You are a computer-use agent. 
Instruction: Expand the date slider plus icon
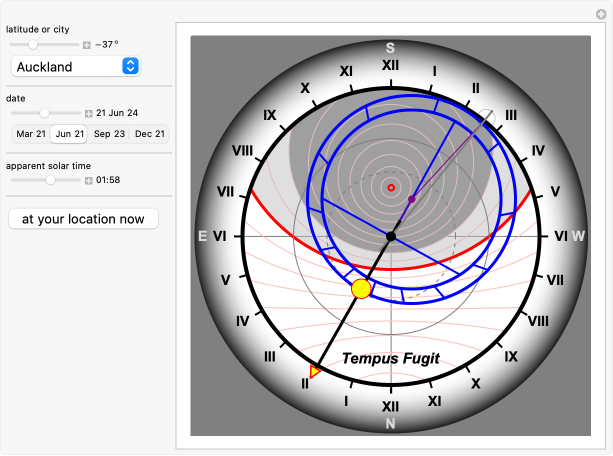click(x=89, y=113)
